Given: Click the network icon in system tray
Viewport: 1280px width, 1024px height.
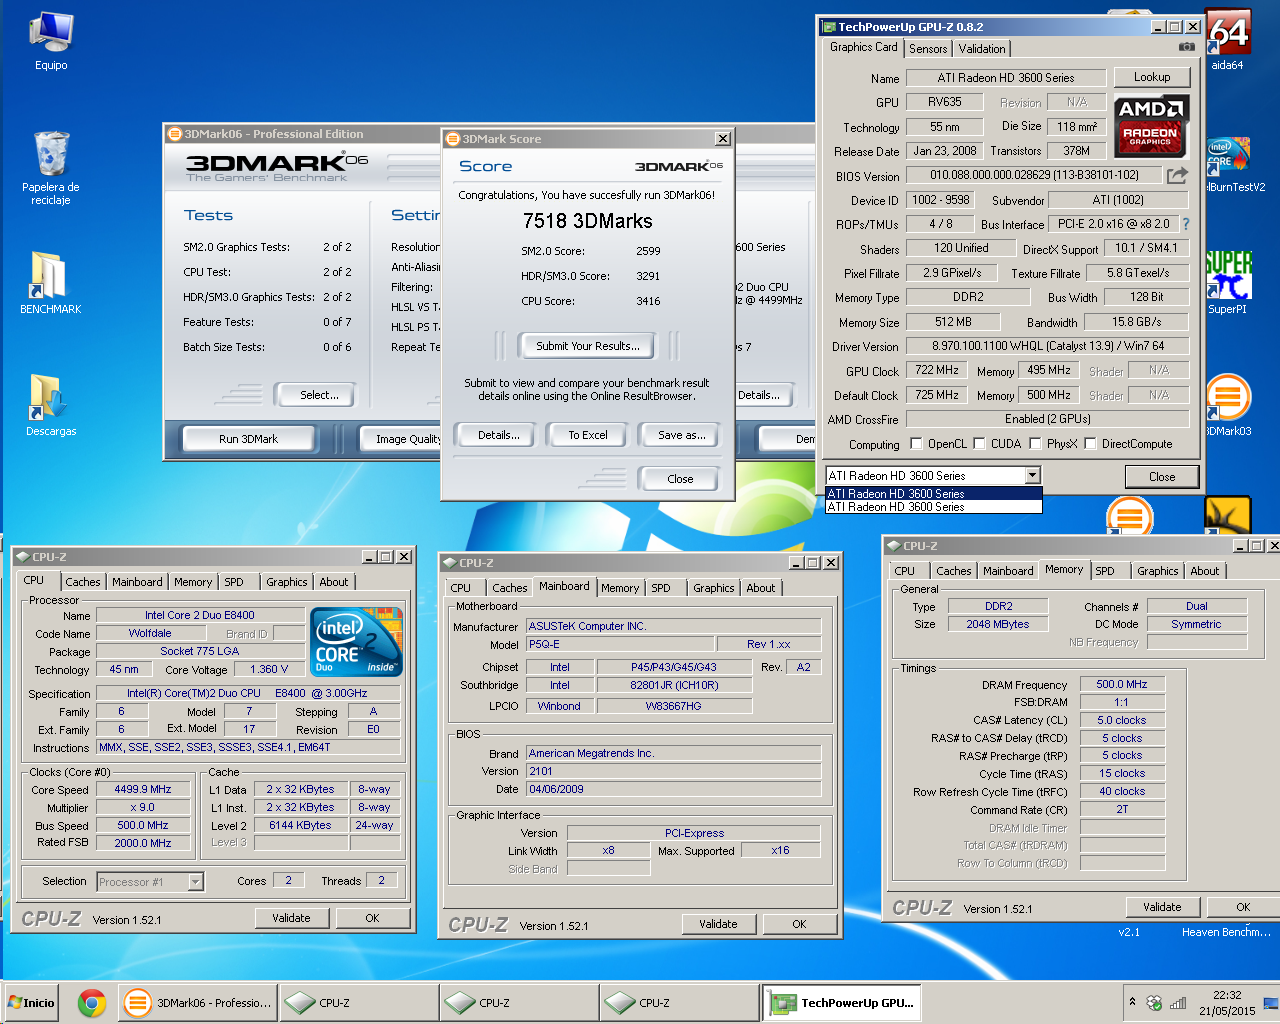Looking at the screenshot, I should [1178, 1003].
